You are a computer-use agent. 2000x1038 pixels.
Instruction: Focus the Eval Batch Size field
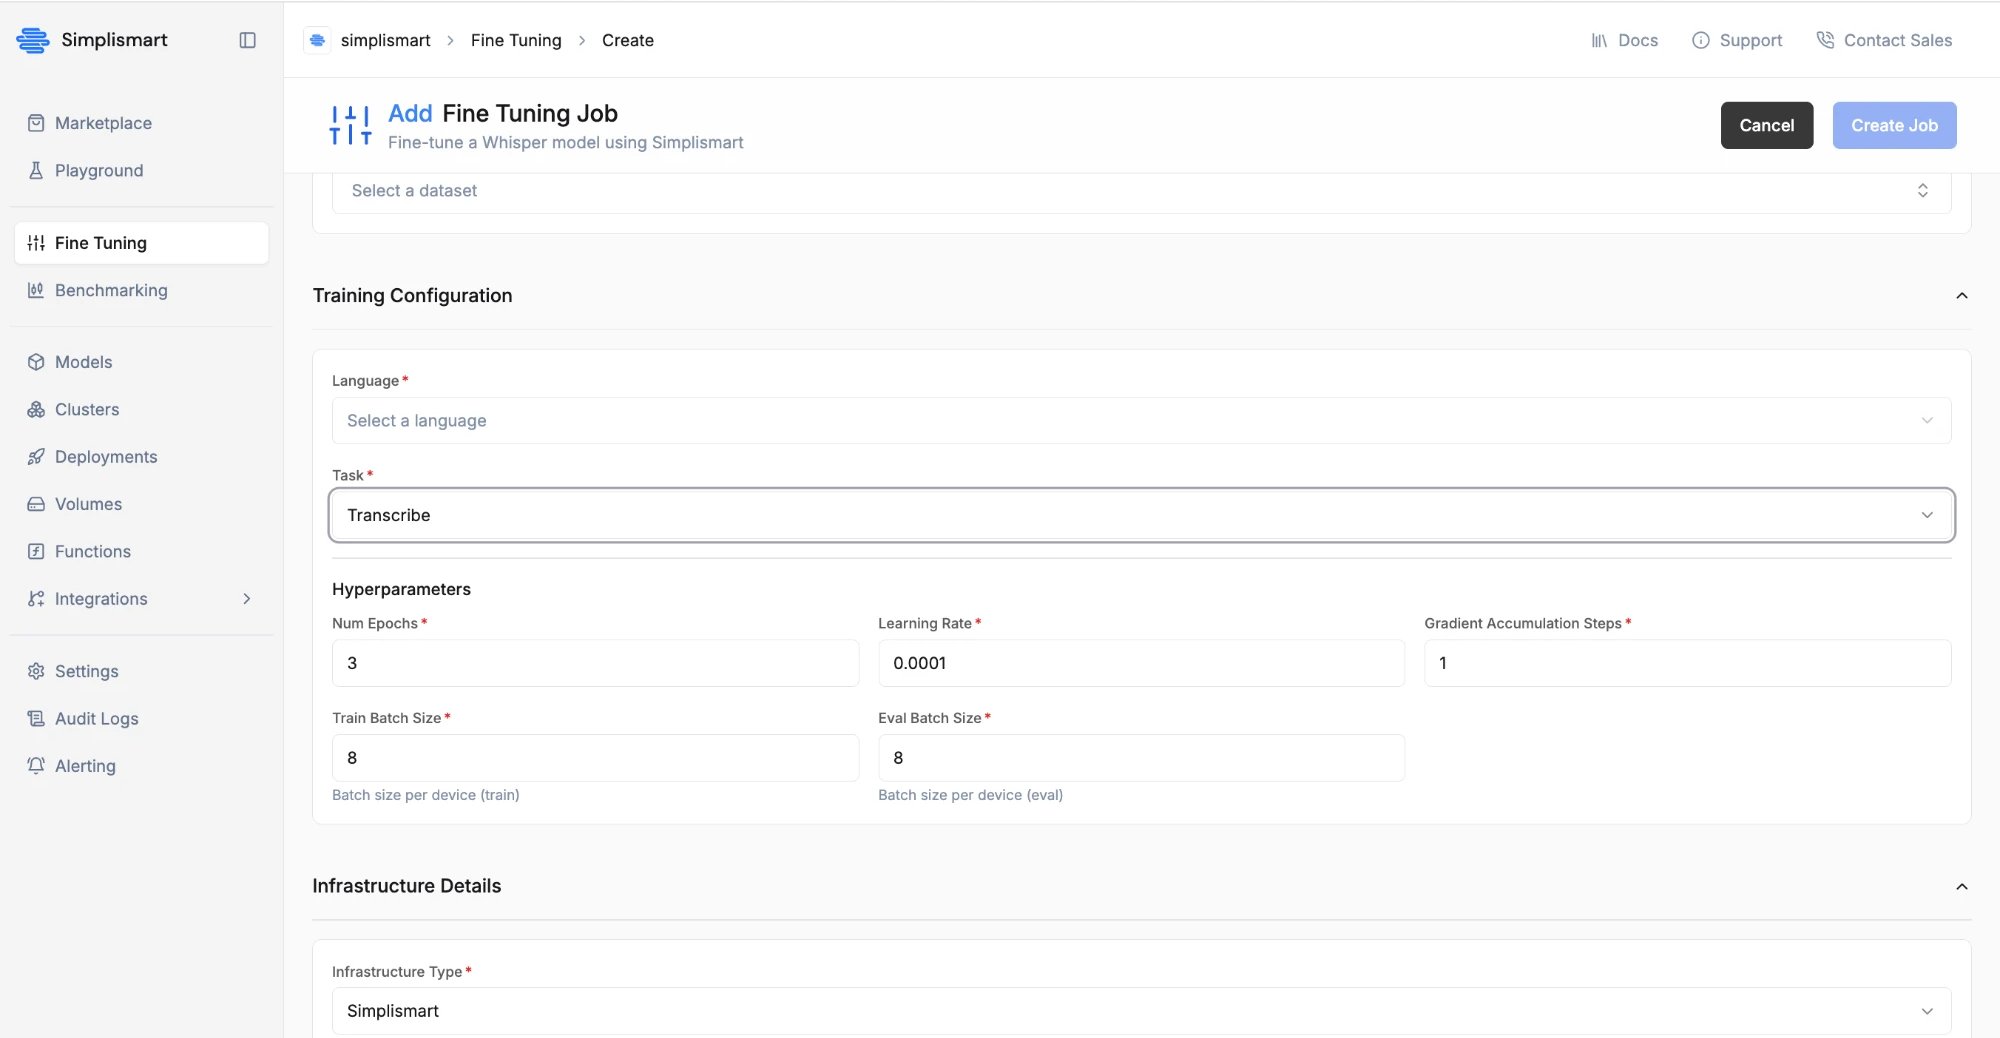(x=1141, y=758)
